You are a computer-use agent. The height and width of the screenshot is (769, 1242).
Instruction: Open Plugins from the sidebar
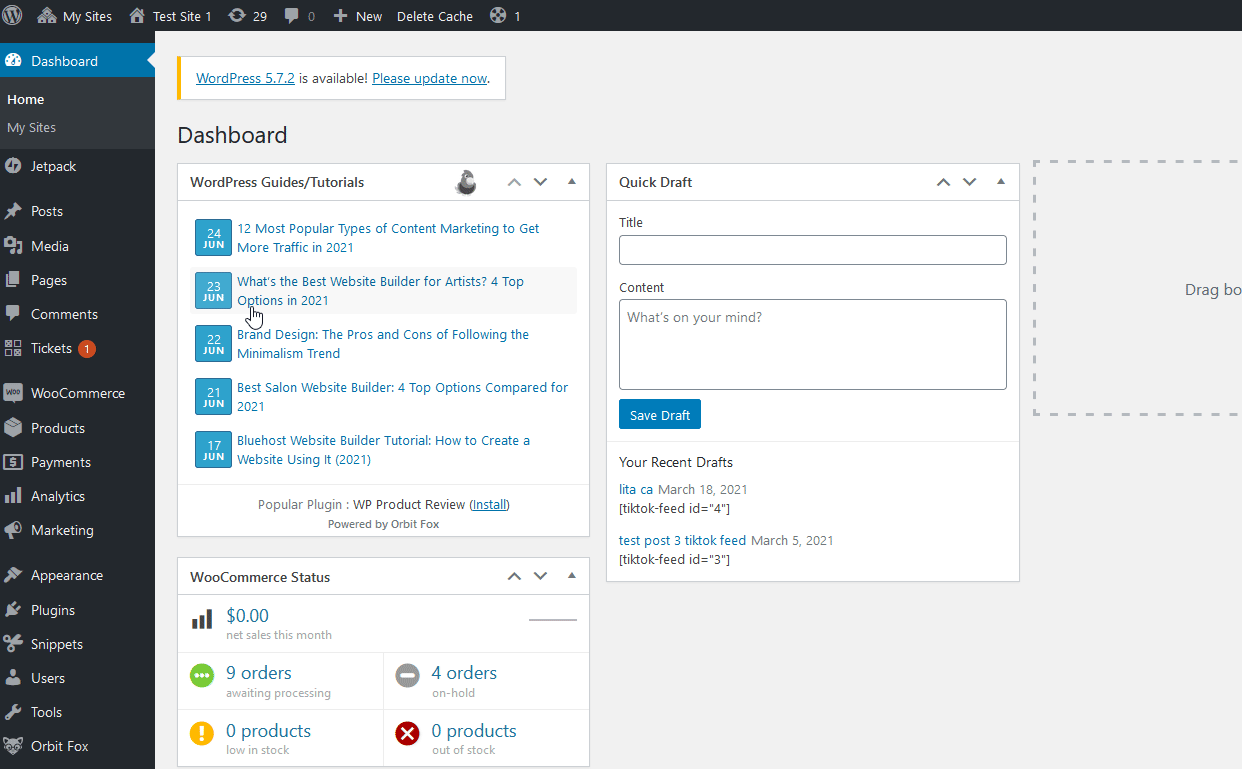pyautogui.click(x=77, y=610)
